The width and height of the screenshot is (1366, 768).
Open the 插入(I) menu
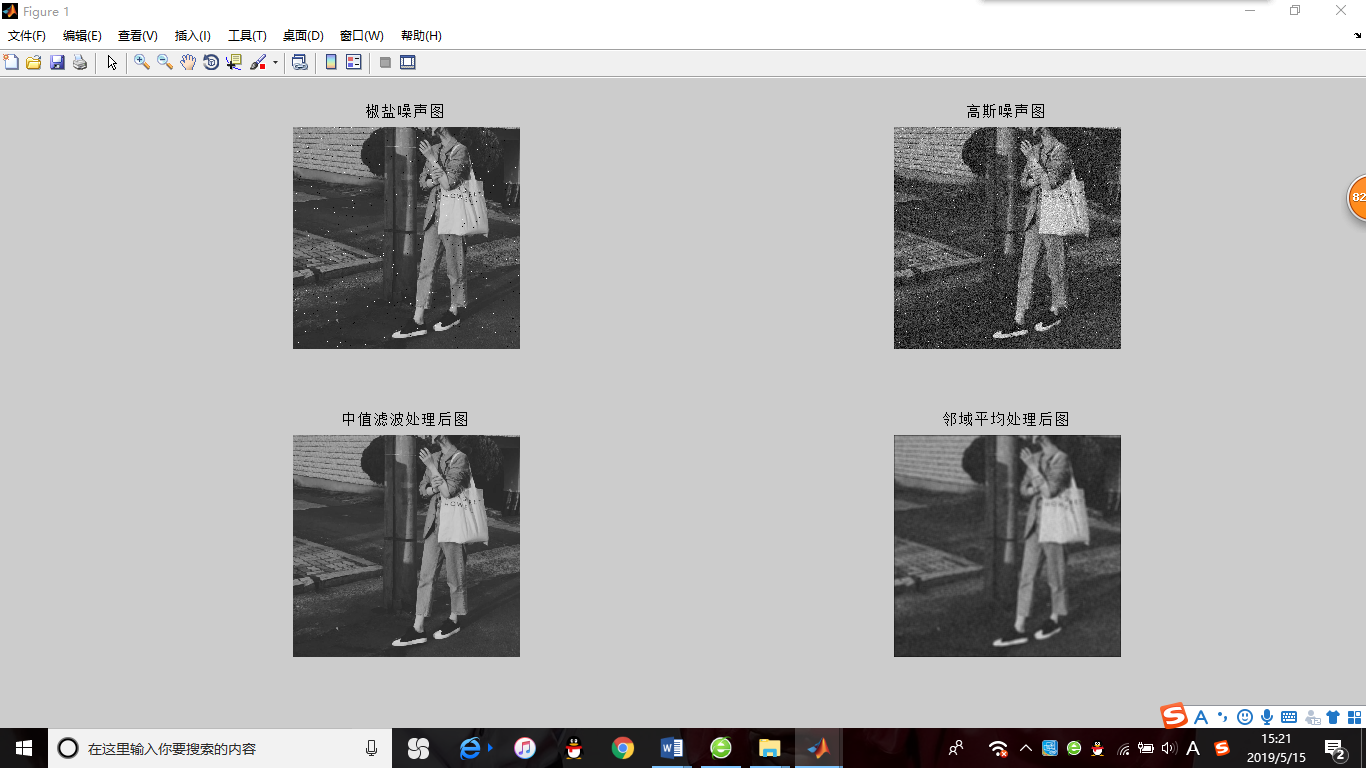pos(192,36)
